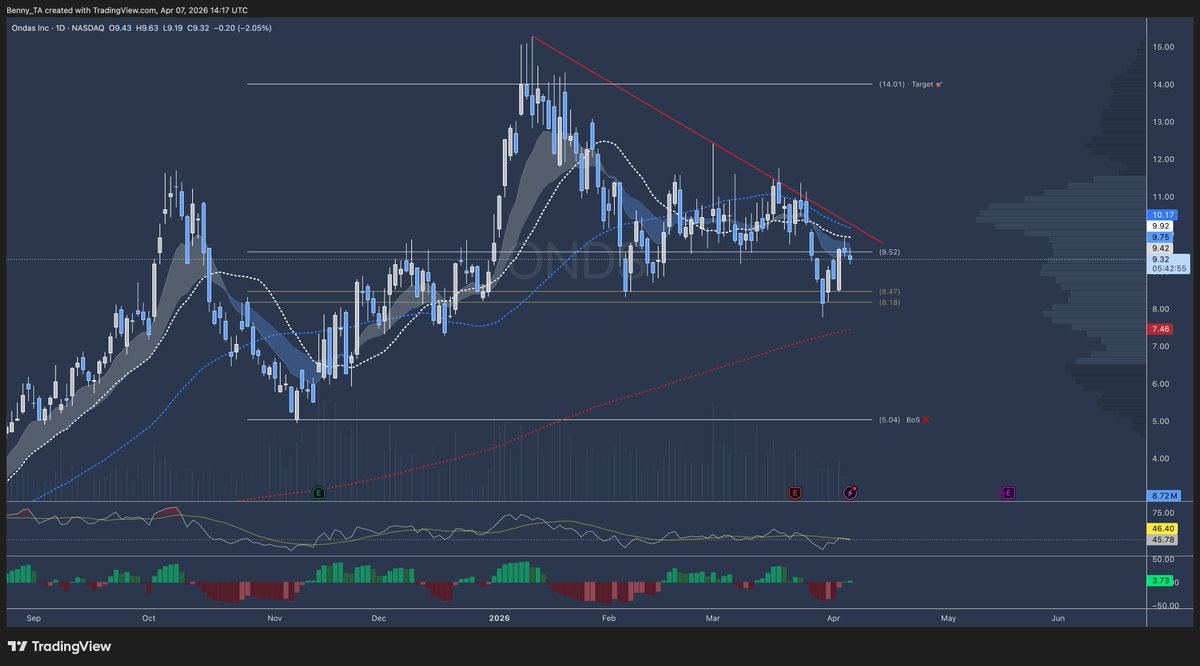
Task: Click the 12.00 price scale tick
Action: point(1163,159)
